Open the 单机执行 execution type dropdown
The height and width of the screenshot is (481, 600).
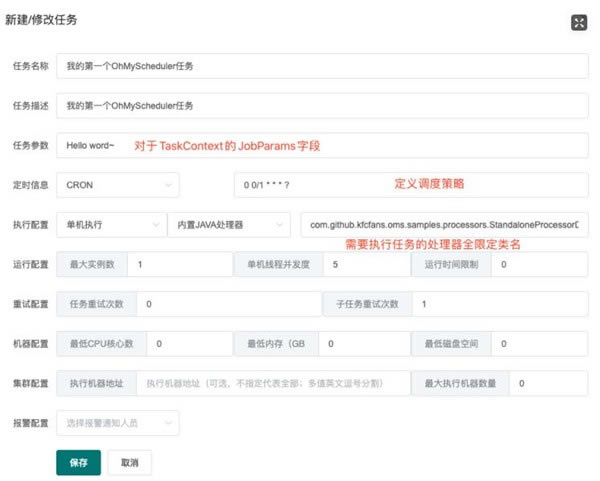[112, 225]
